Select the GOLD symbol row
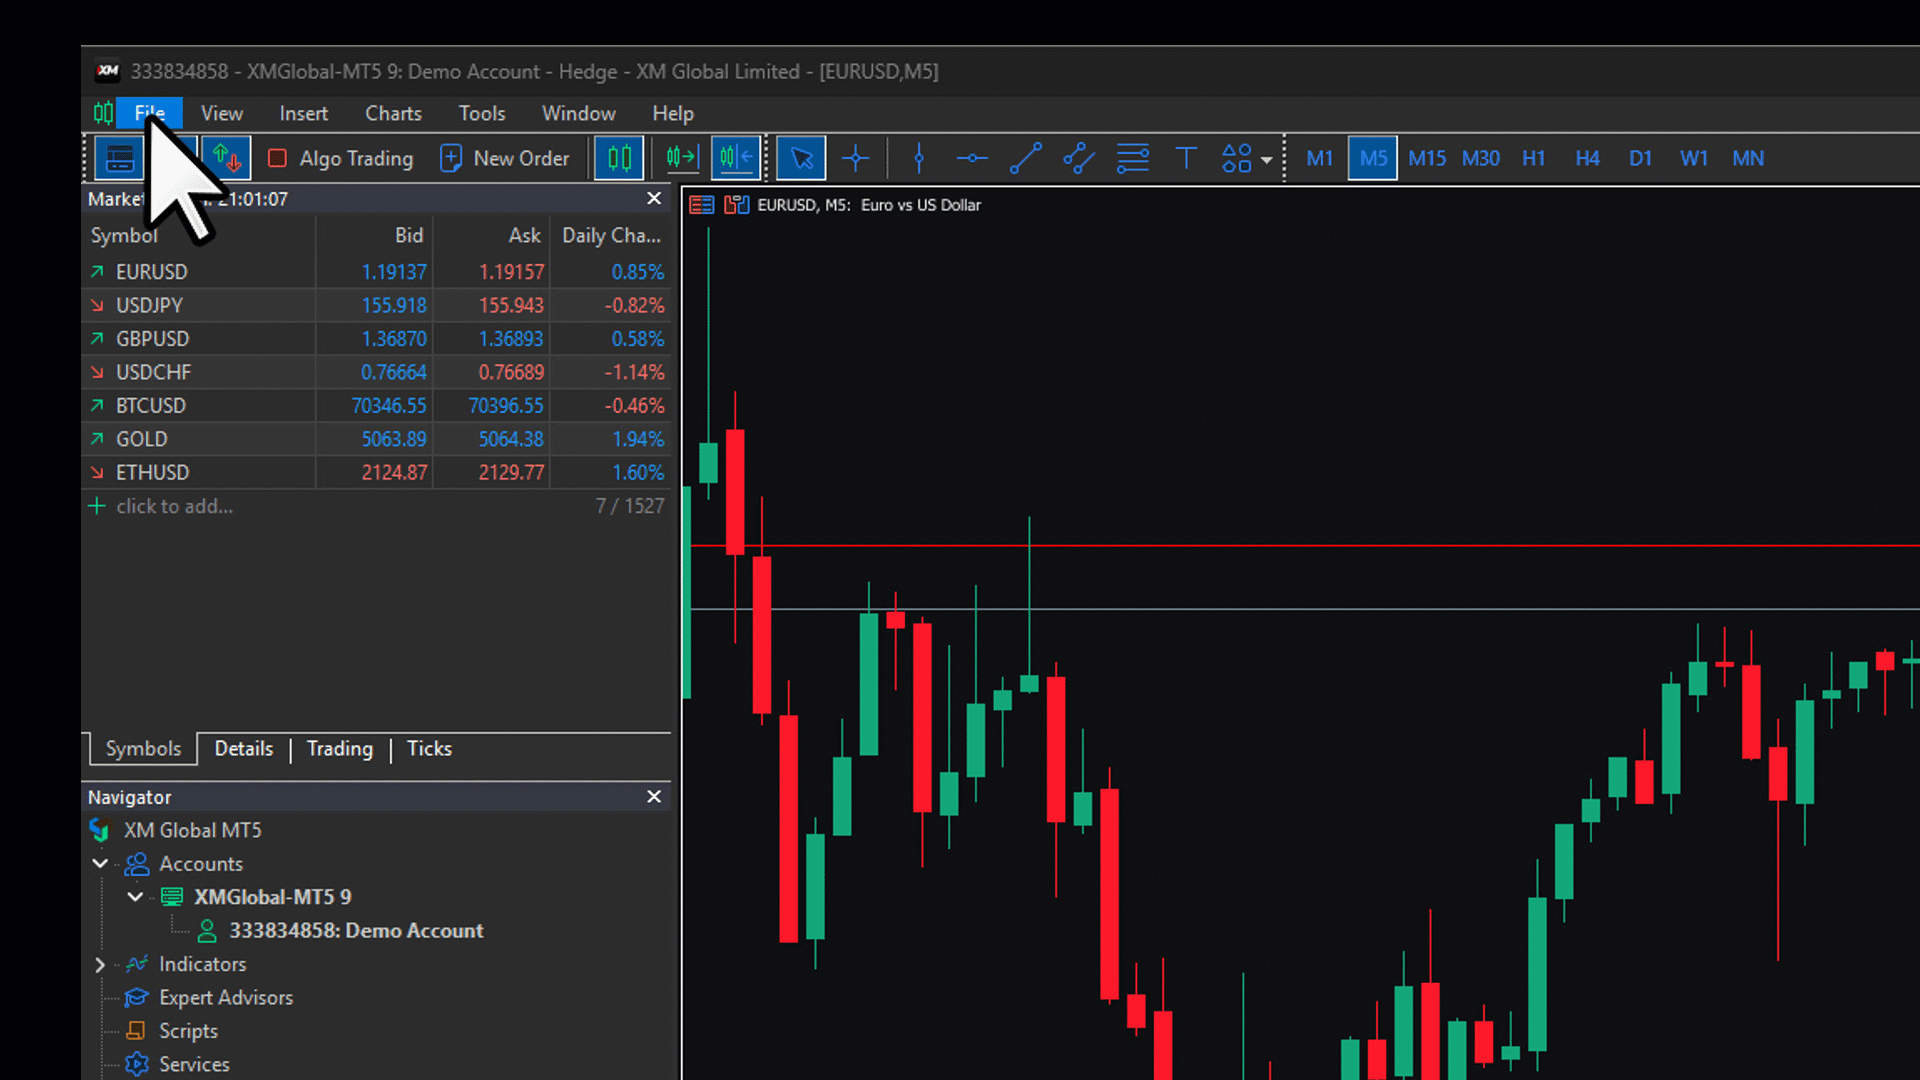The height and width of the screenshot is (1080, 1920). click(x=376, y=439)
